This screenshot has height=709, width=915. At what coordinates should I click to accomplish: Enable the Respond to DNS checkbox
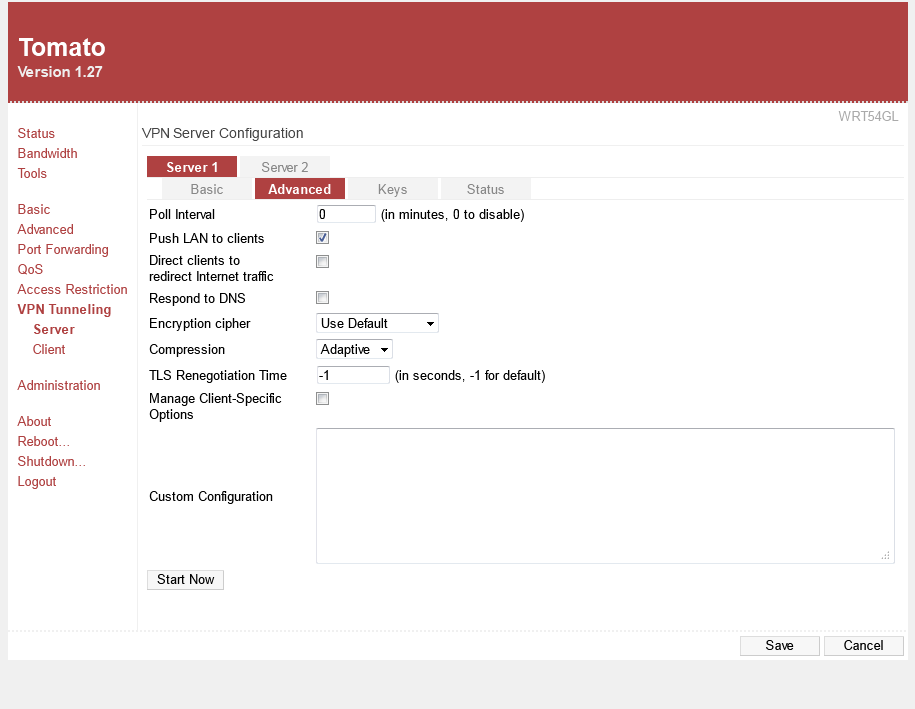point(322,298)
